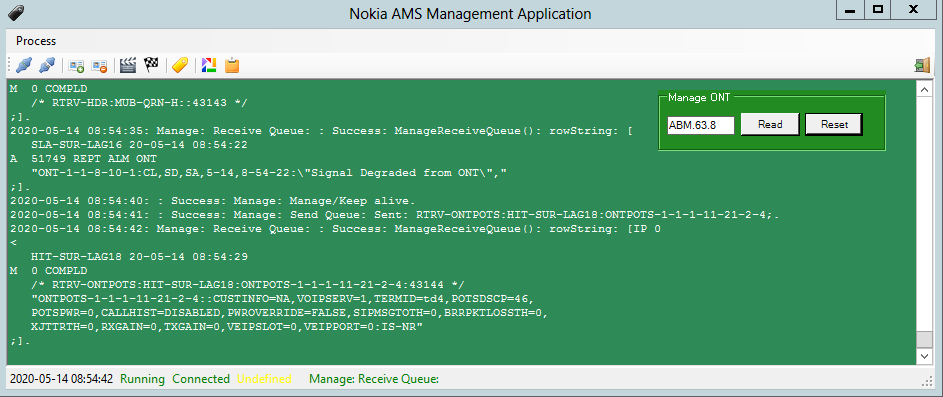Click the clapperboard start icon
This screenshot has height=397, width=943.
click(128, 65)
